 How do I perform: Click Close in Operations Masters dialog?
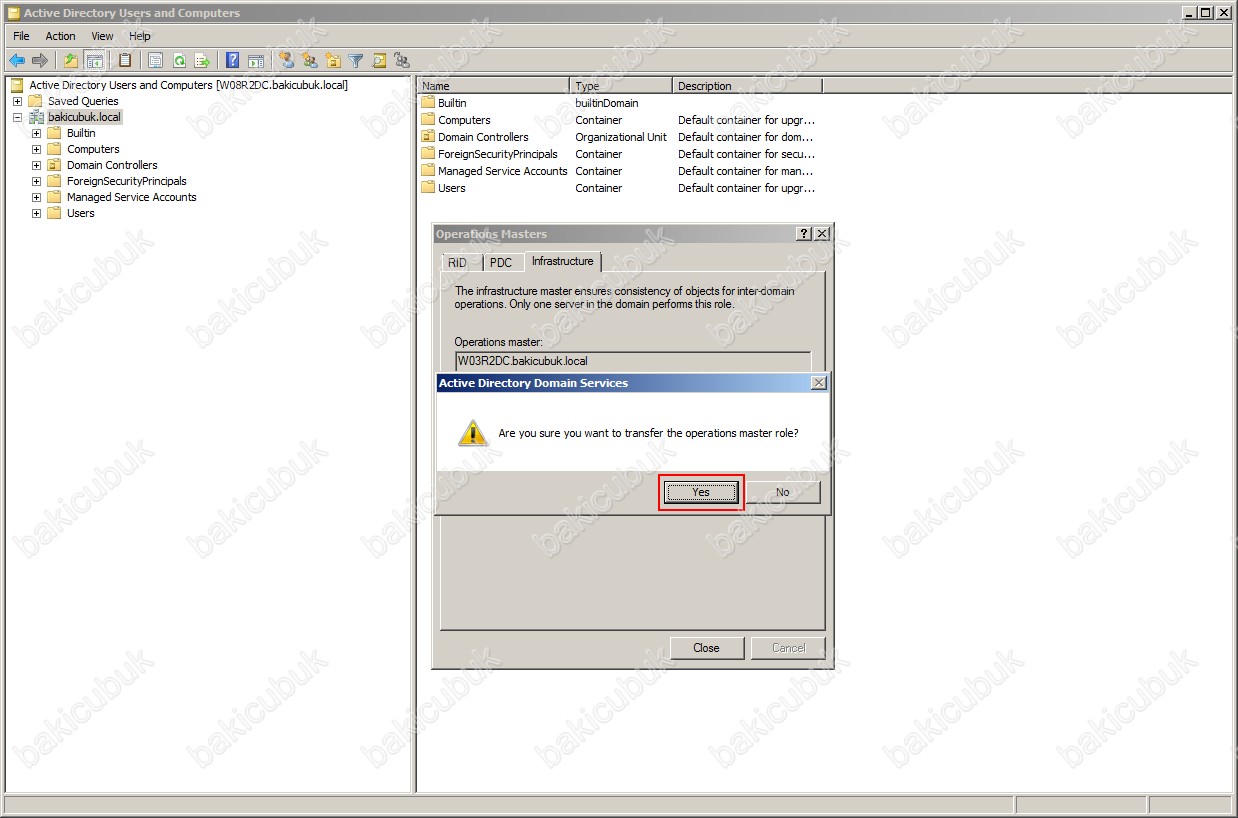click(706, 648)
